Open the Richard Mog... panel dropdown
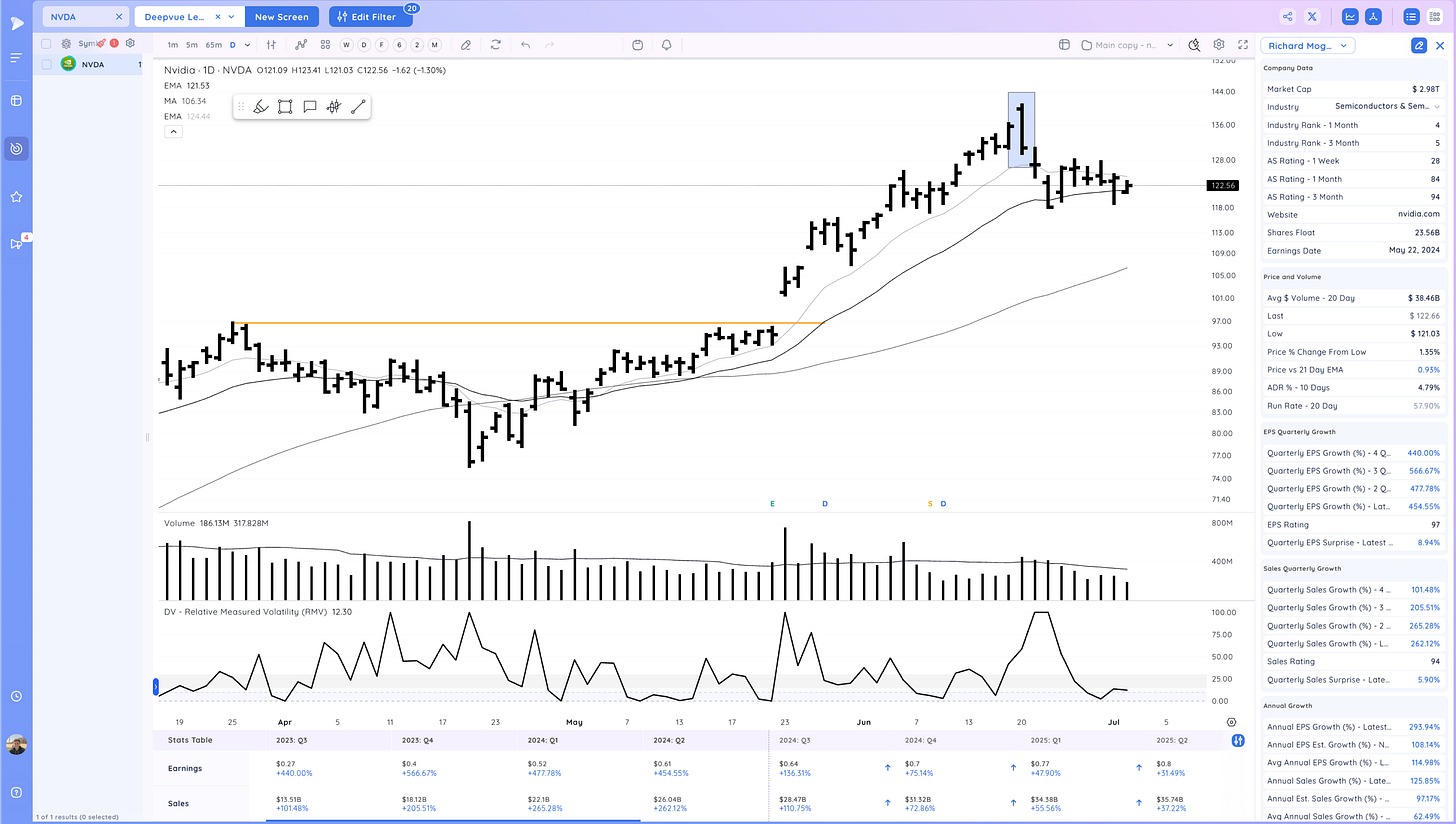Viewport: 1456px width, 824px height. pos(1308,45)
